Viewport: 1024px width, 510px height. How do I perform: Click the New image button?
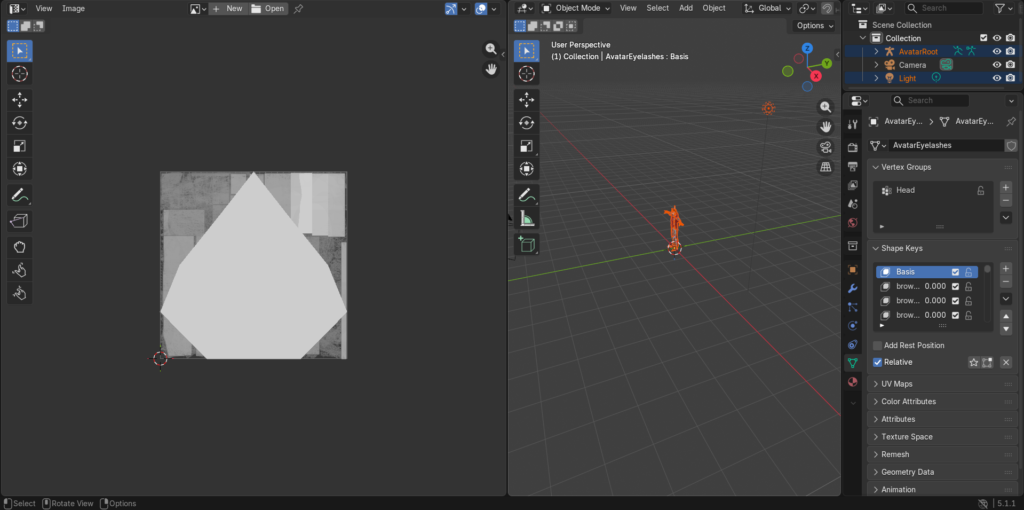228,8
